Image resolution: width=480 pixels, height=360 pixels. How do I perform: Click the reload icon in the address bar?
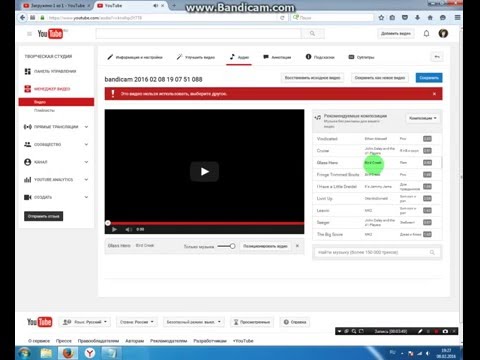coord(282,18)
